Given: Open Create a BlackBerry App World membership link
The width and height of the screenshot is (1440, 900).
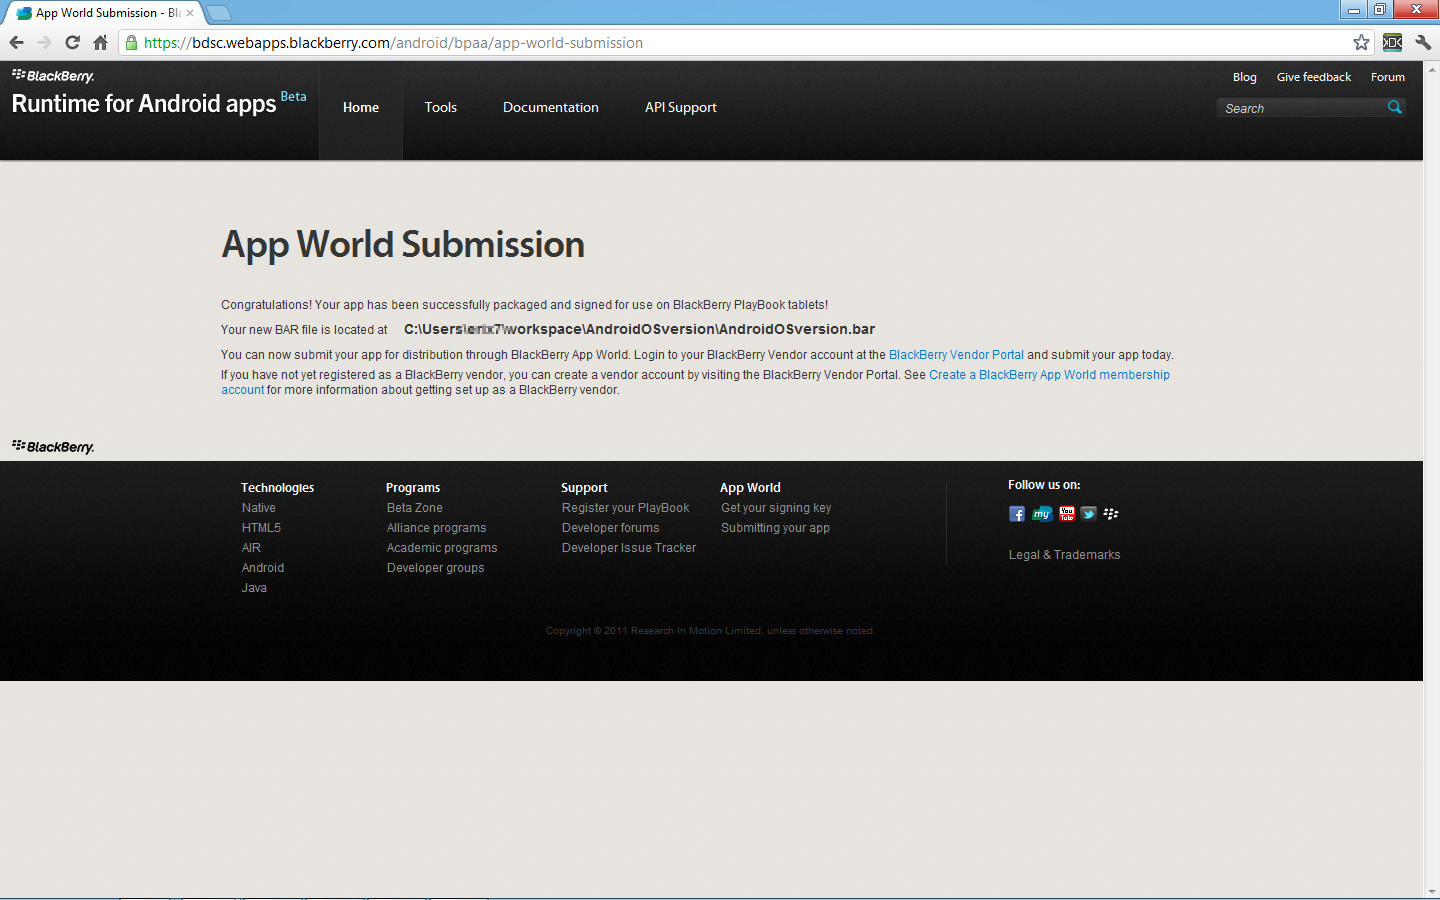Looking at the screenshot, I should coord(1049,375).
